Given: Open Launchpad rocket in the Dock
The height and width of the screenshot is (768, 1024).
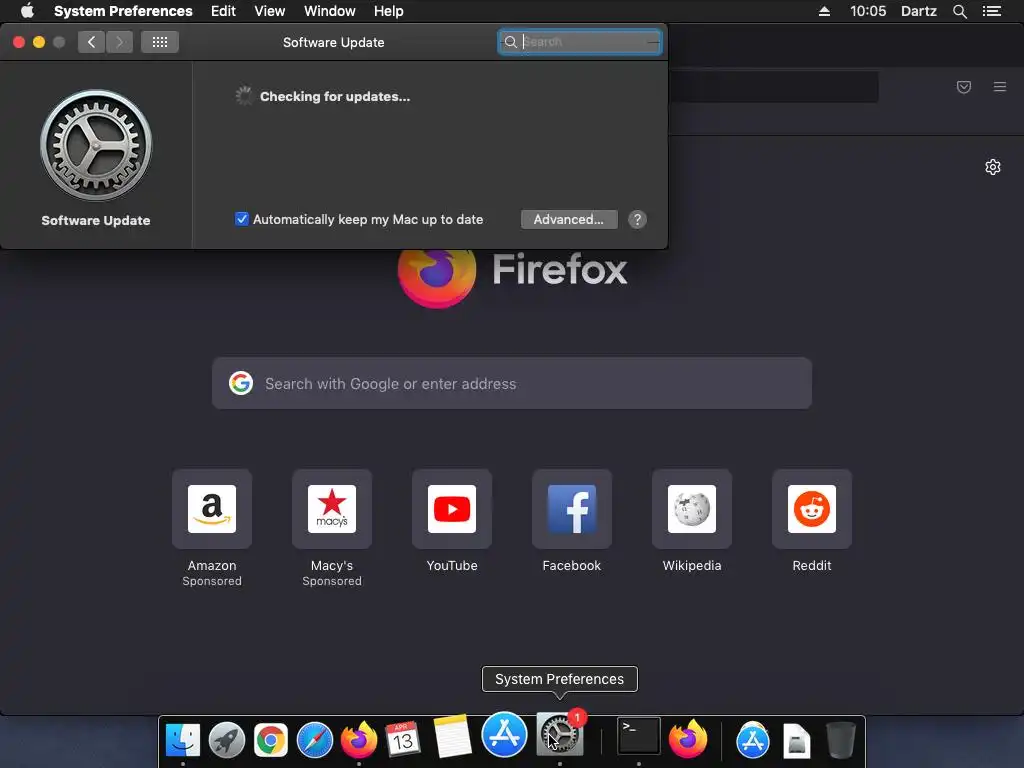Looking at the screenshot, I should click(x=227, y=740).
